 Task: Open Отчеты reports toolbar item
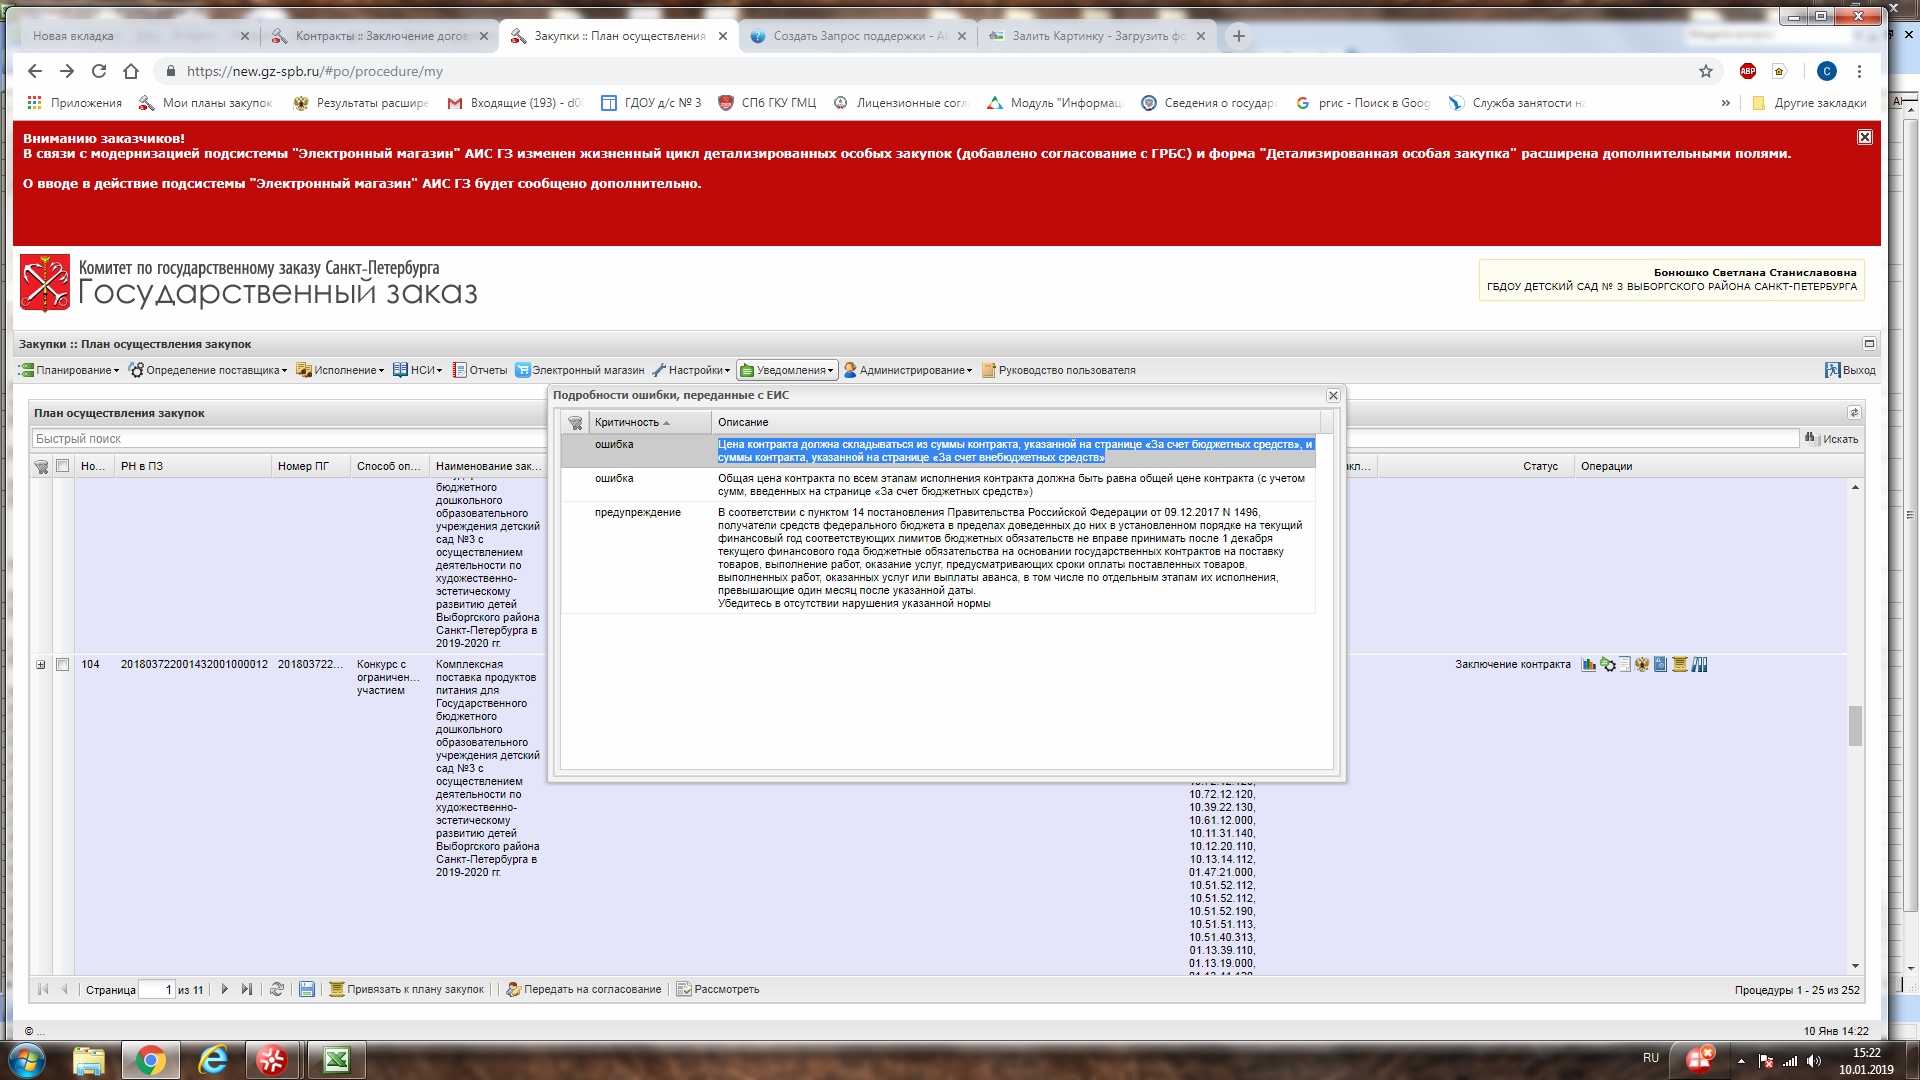pyautogui.click(x=480, y=371)
